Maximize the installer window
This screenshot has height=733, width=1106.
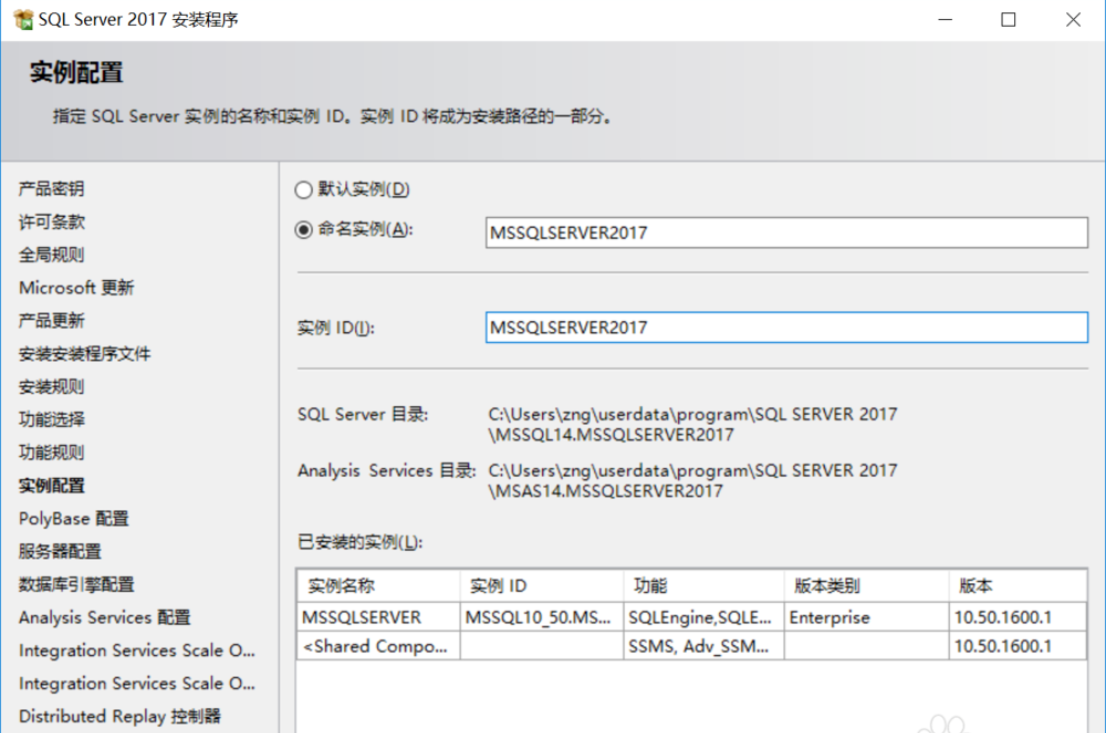1008,20
